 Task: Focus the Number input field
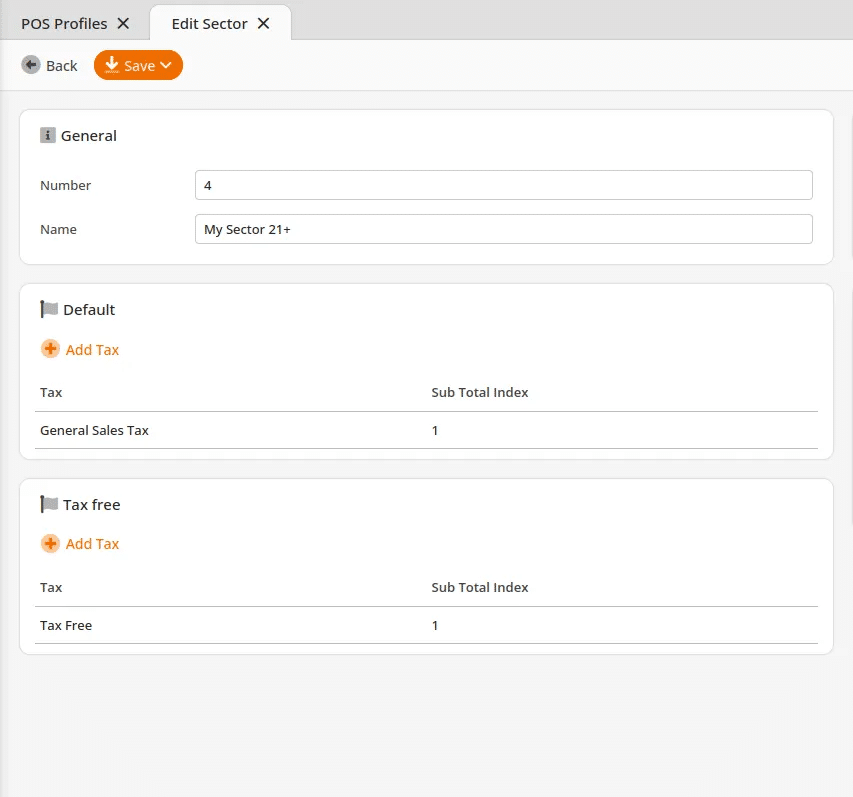[504, 185]
